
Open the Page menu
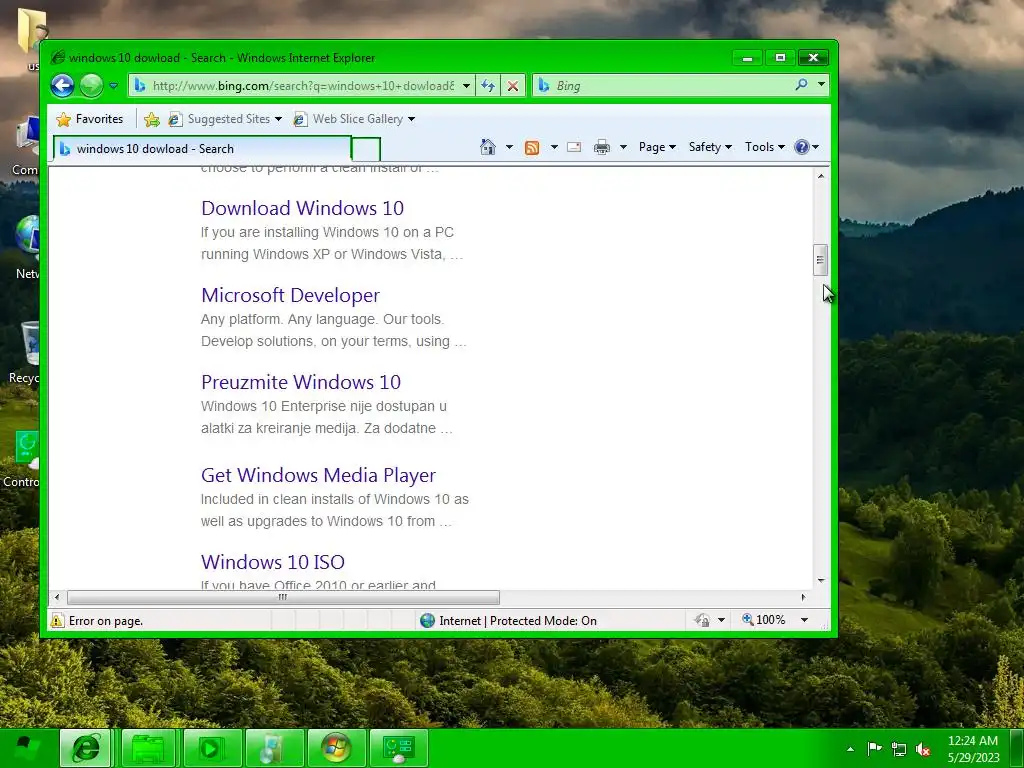(x=657, y=147)
